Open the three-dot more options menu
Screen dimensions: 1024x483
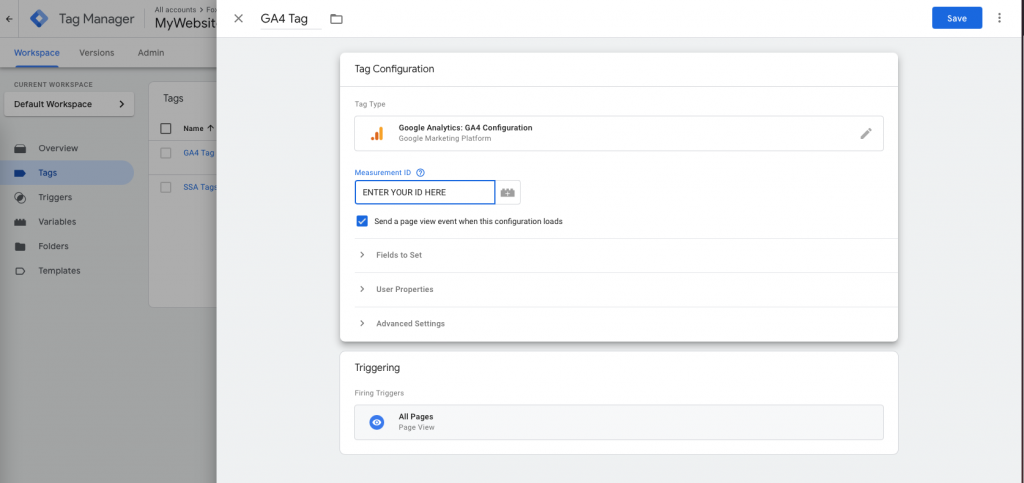pos(999,18)
